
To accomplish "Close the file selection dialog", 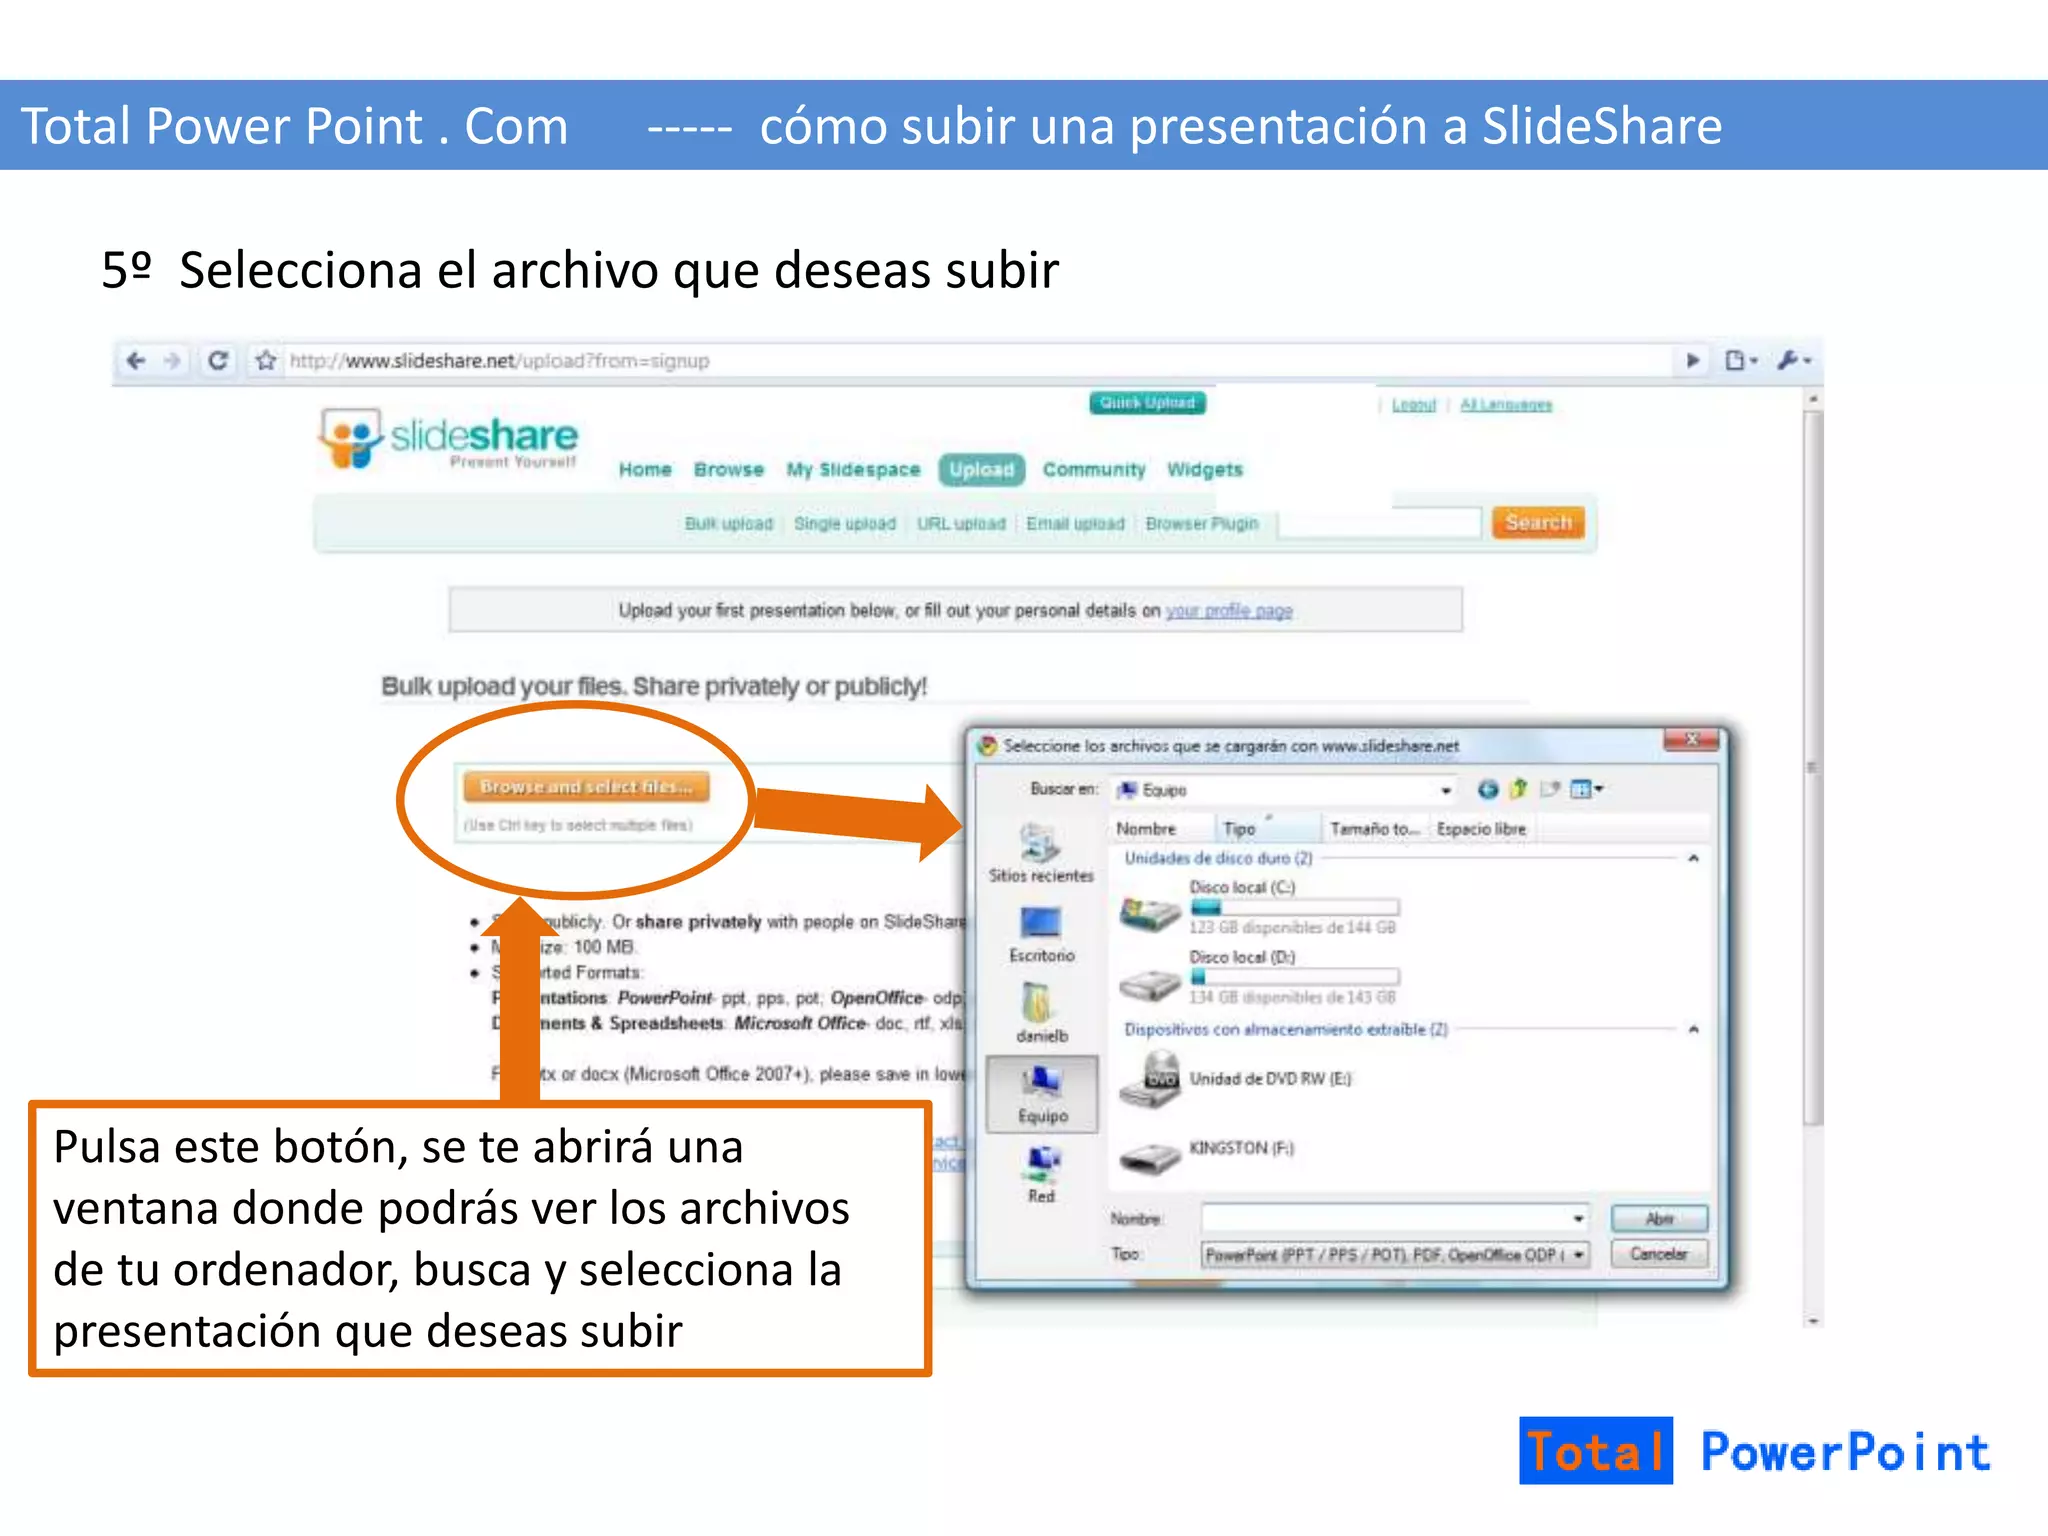I will pyautogui.click(x=1691, y=740).
